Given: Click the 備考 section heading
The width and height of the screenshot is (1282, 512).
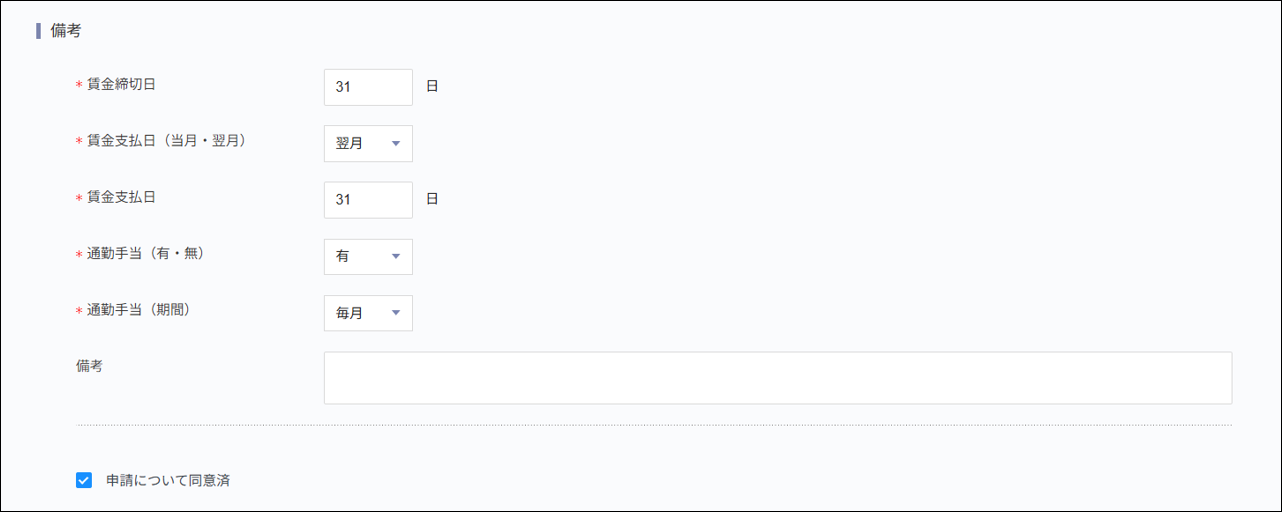Looking at the screenshot, I should tap(66, 31).
